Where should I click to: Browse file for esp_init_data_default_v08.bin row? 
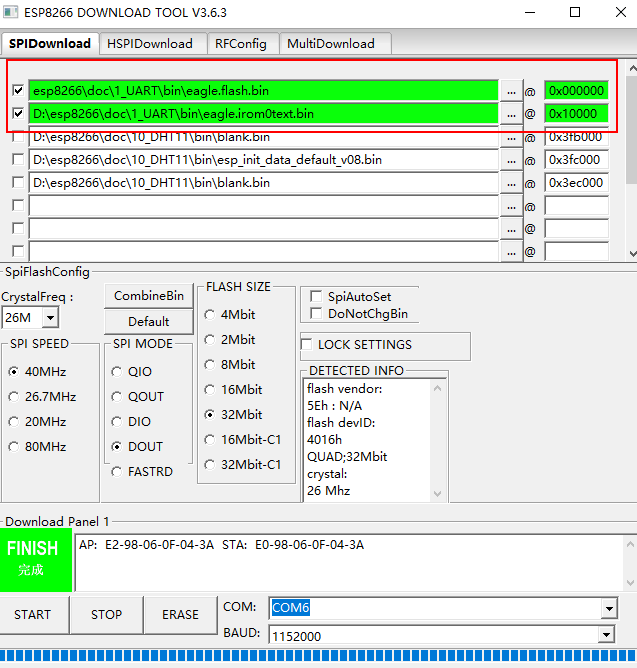511,160
